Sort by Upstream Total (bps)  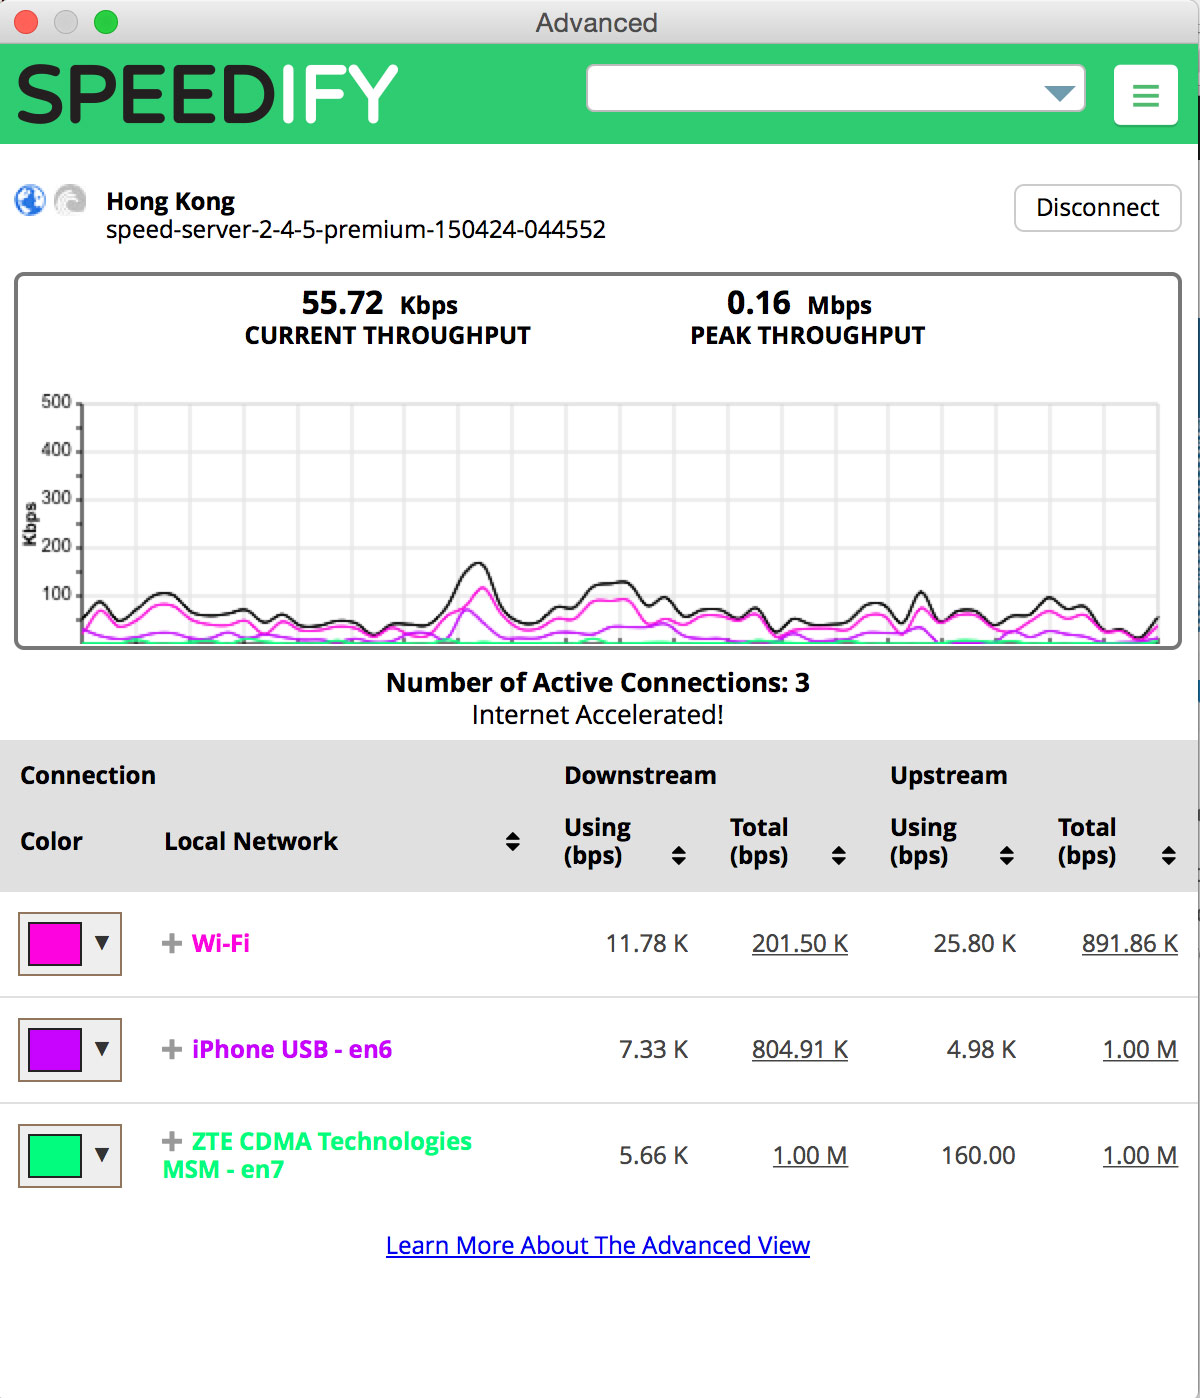pyautogui.click(x=1169, y=855)
